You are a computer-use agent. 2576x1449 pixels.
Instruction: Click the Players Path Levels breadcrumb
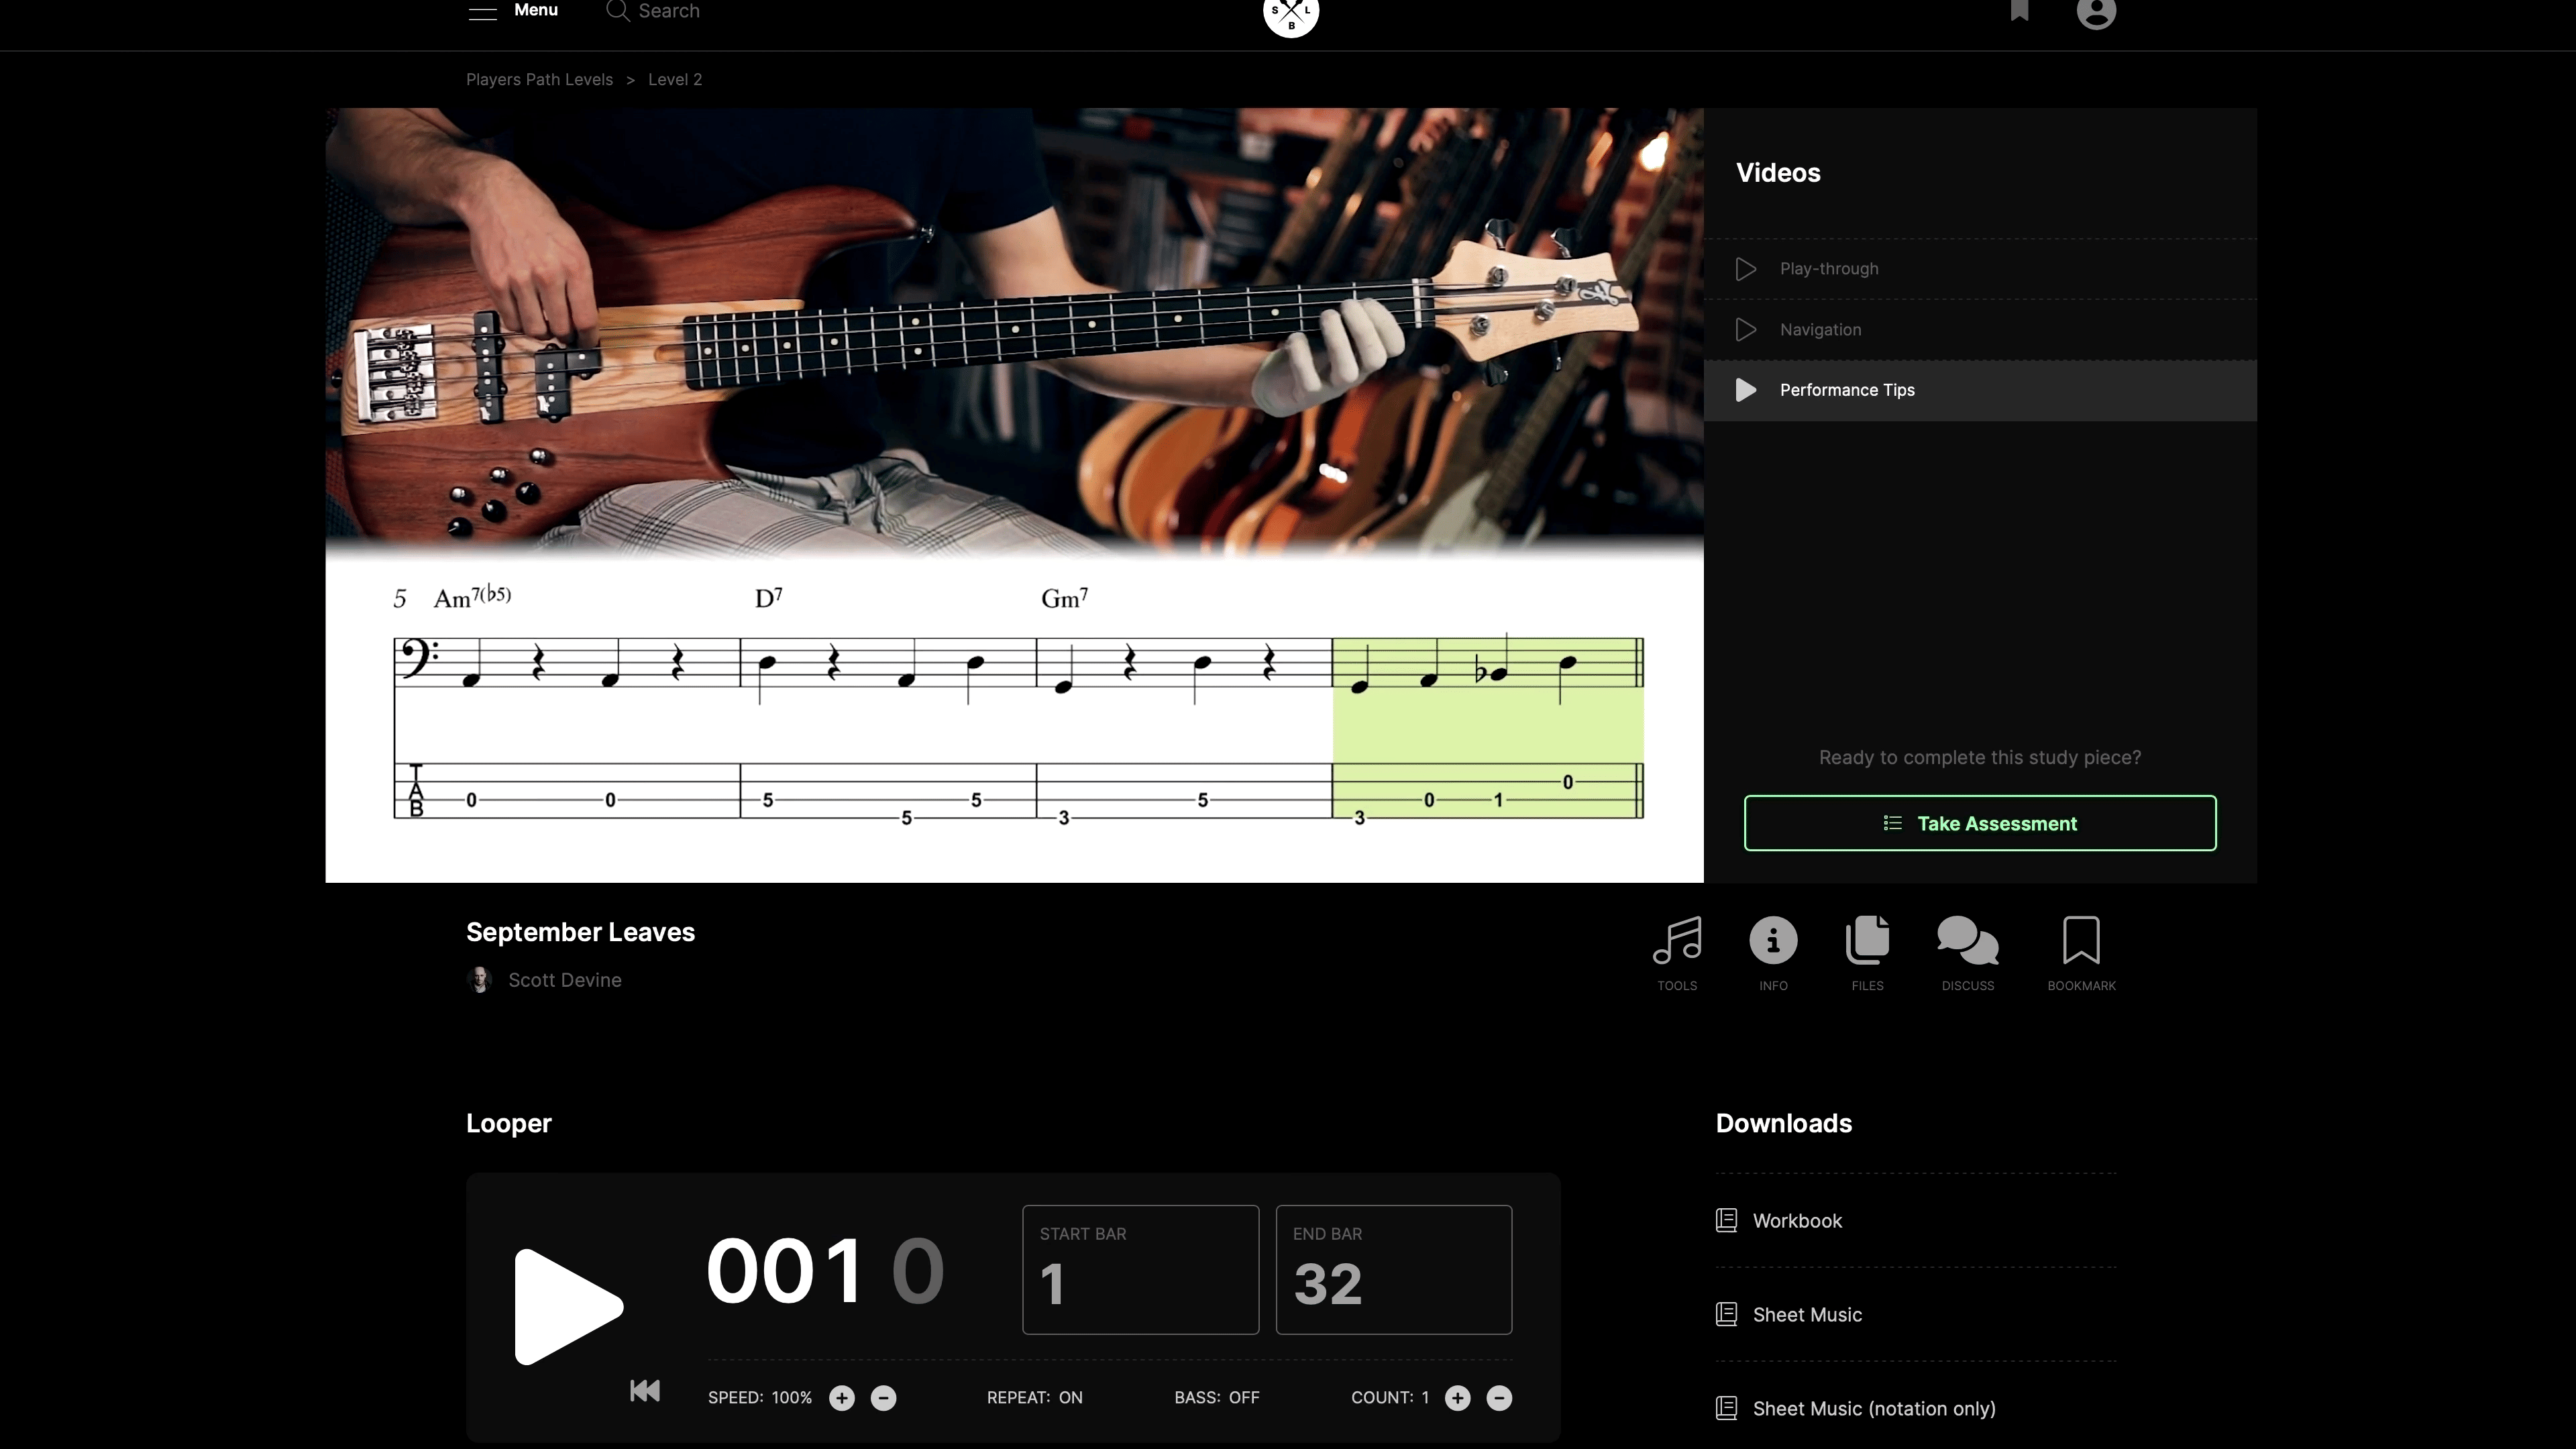[539, 80]
